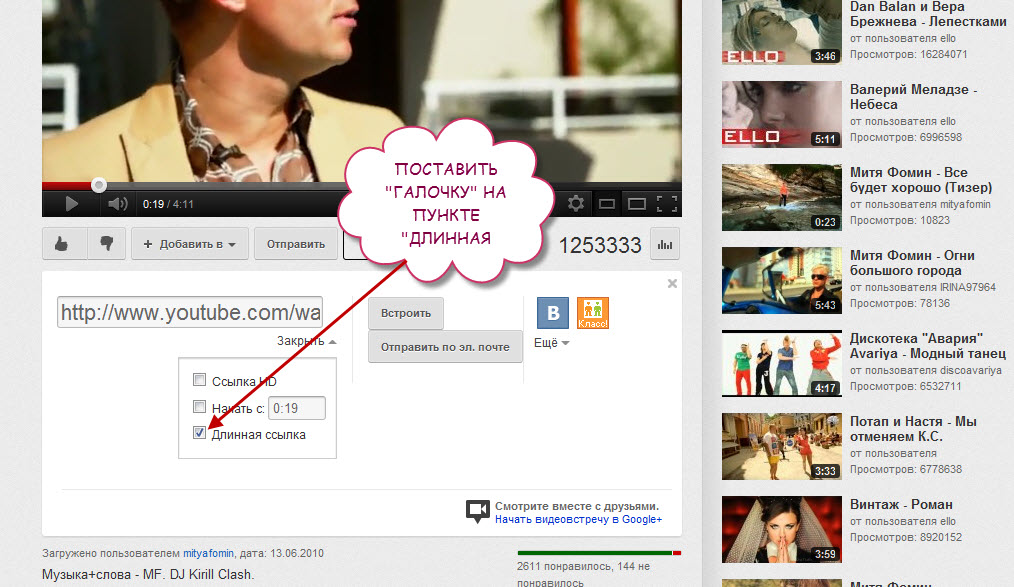Open Dan Balan и Вера Брежнева thumbnail
The height and width of the screenshot is (587, 1014).
[x=782, y=32]
